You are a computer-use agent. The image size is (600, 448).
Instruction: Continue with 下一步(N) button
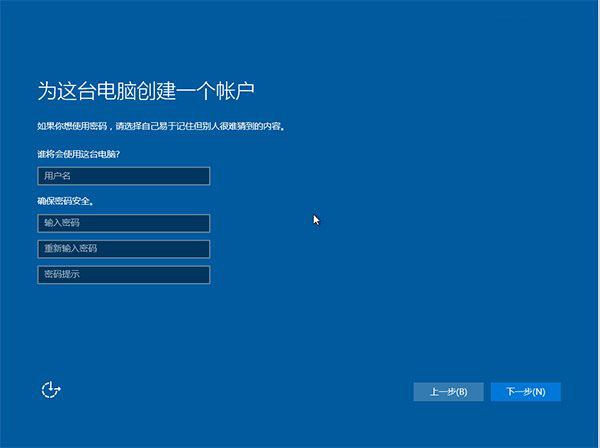click(x=526, y=392)
